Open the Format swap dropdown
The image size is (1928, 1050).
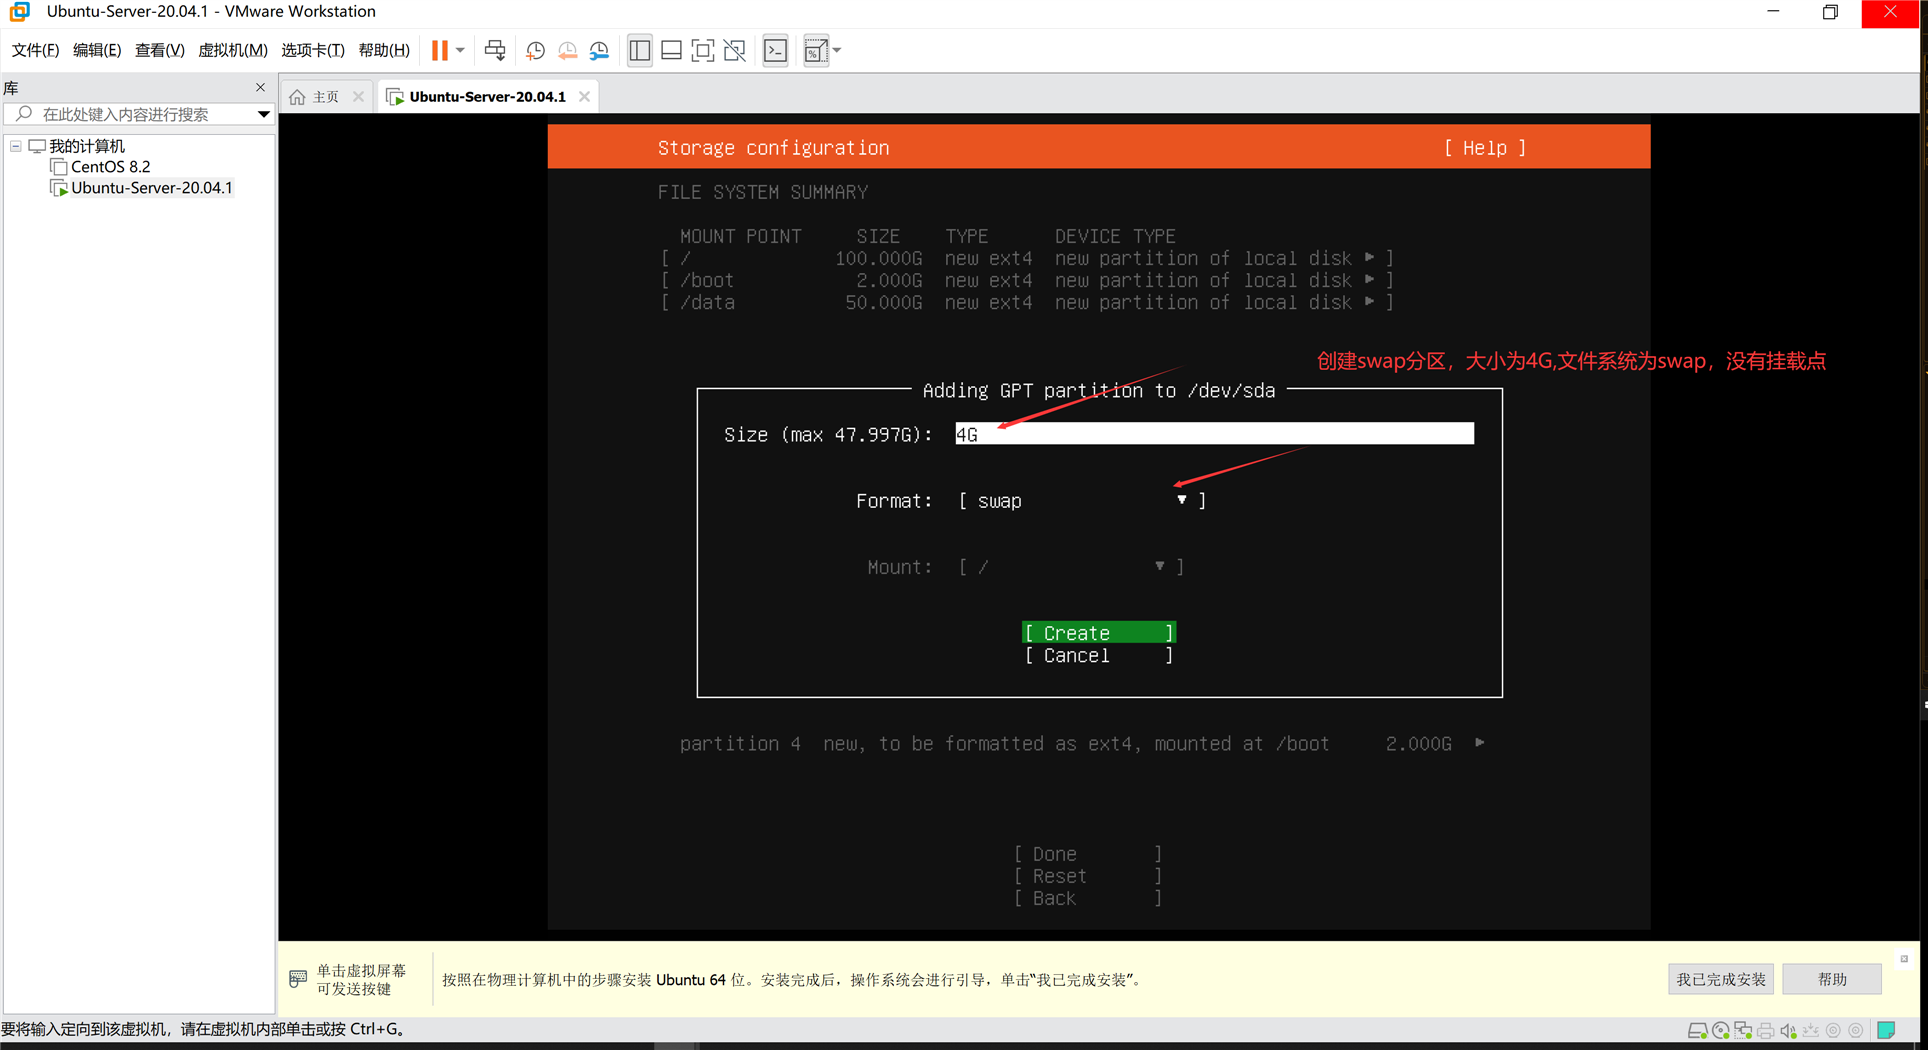pos(1082,501)
